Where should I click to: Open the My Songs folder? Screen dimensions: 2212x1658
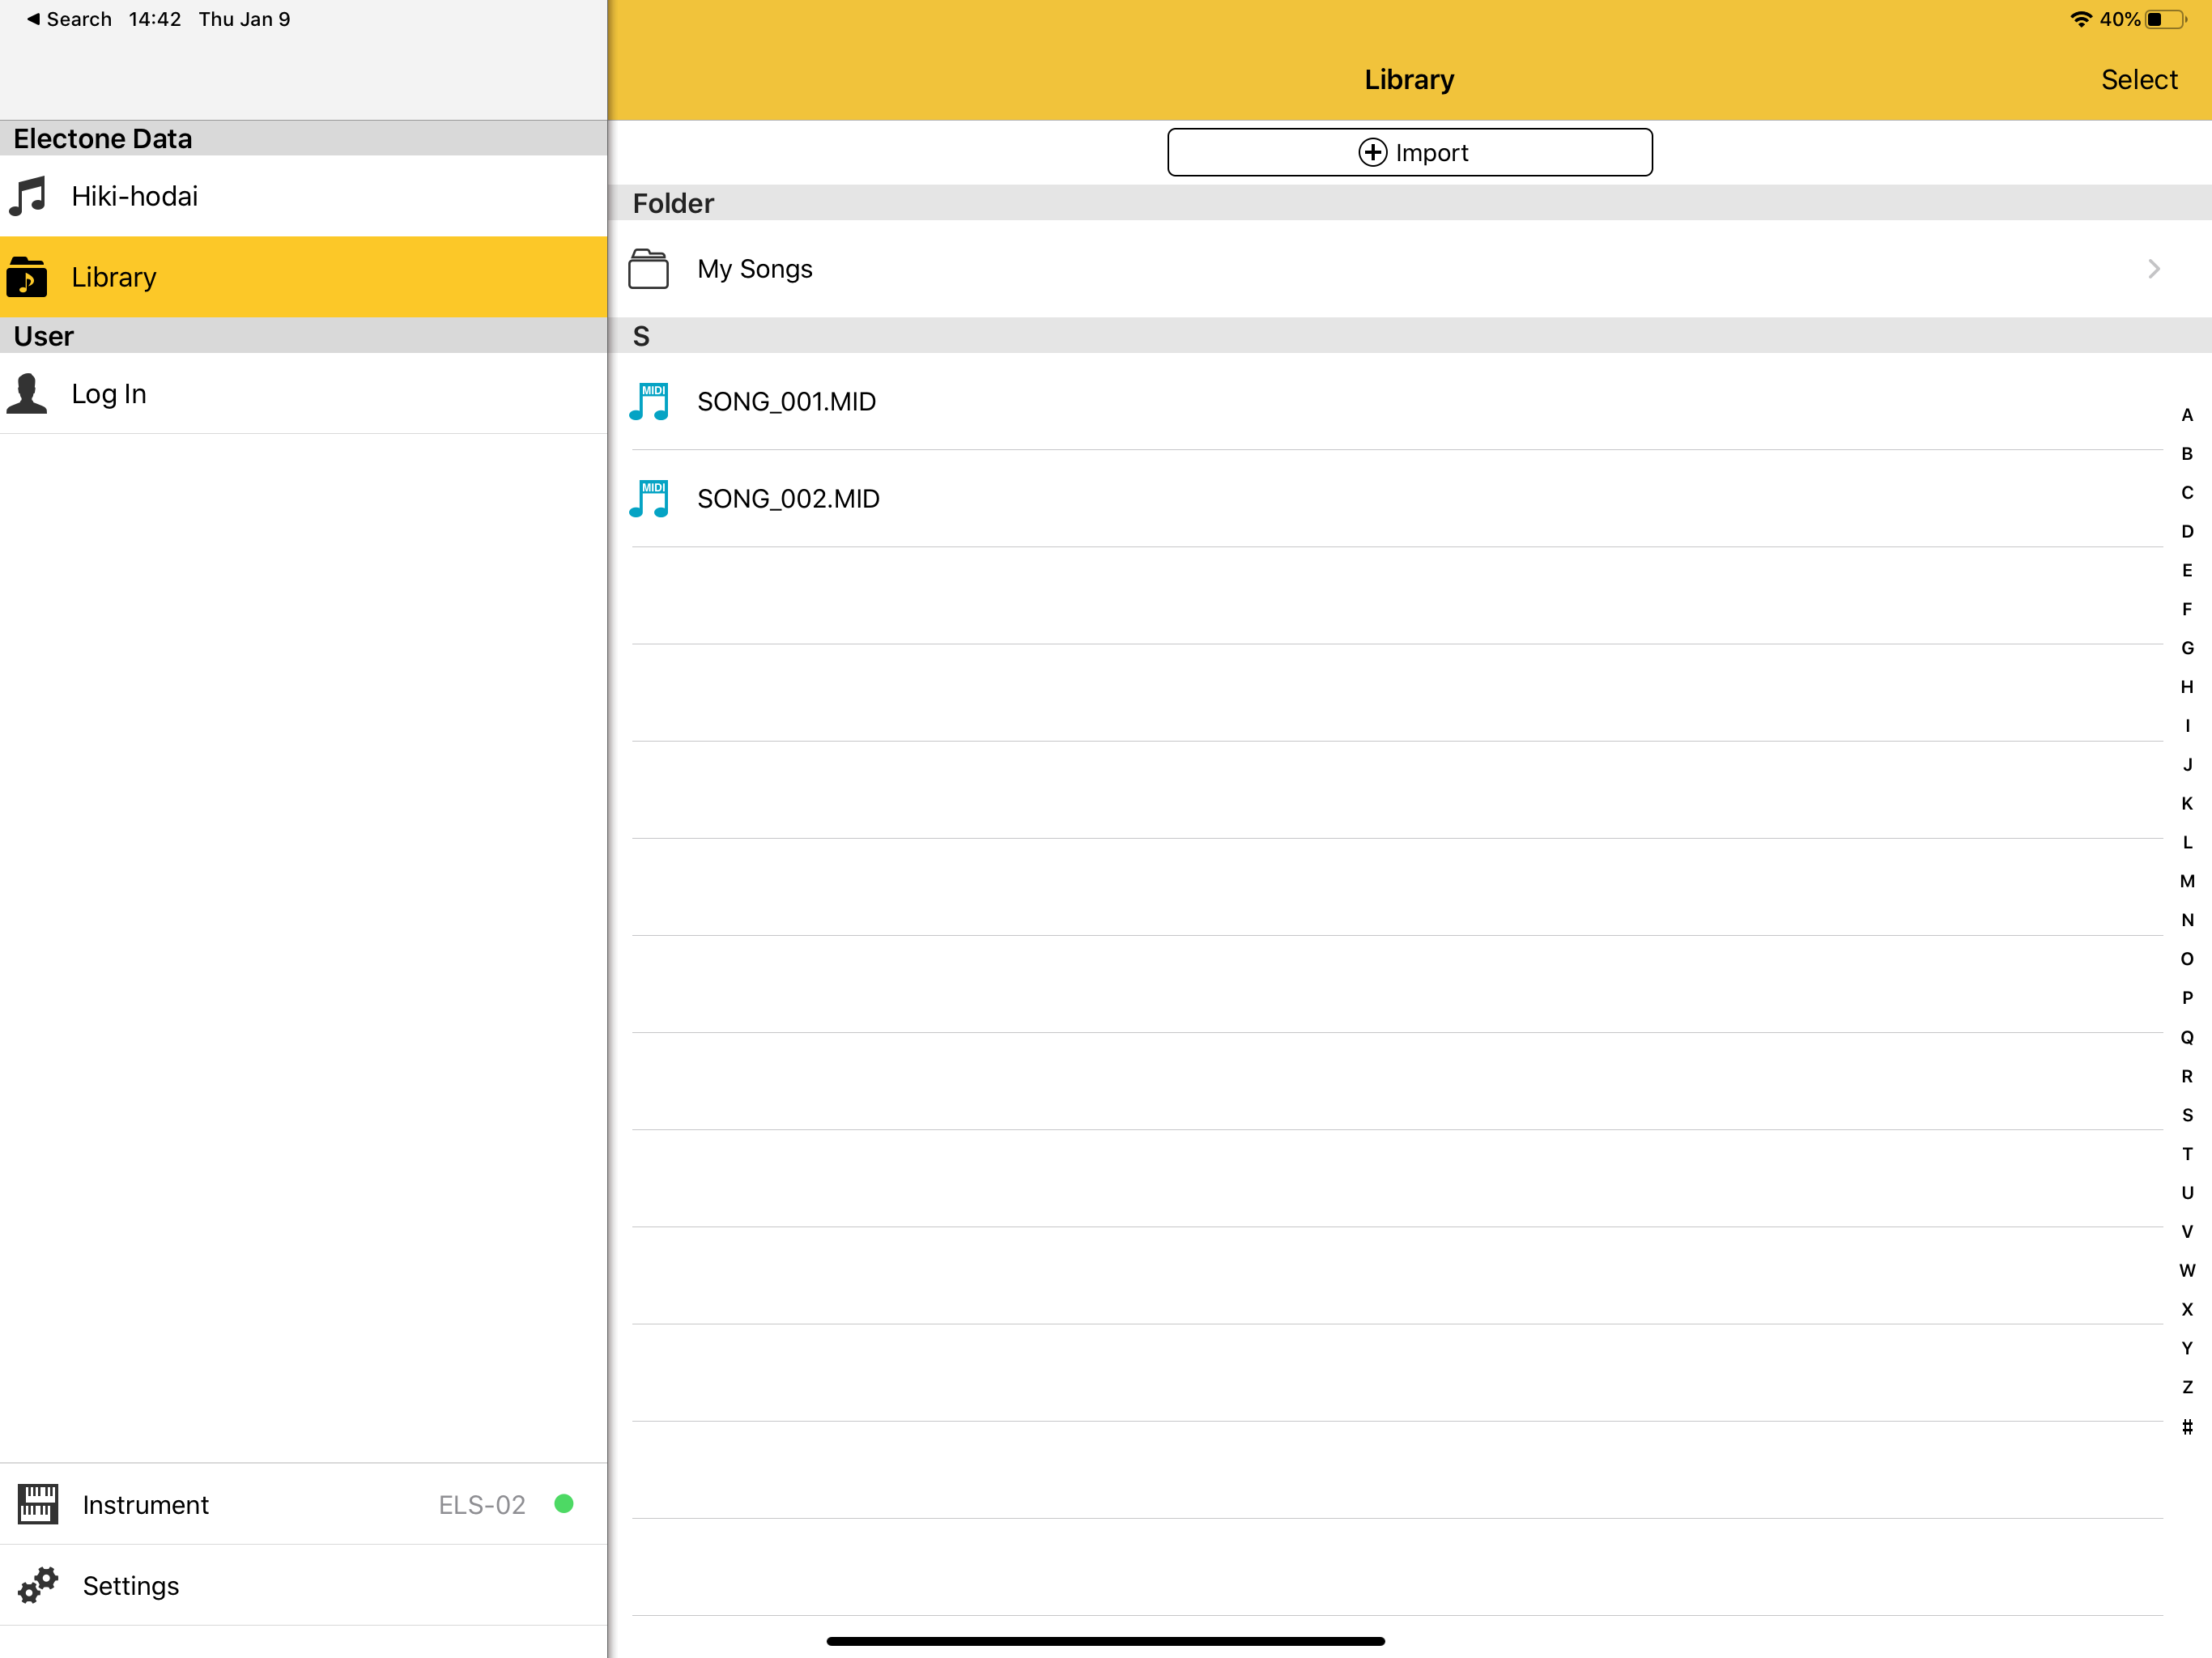click(x=1410, y=269)
